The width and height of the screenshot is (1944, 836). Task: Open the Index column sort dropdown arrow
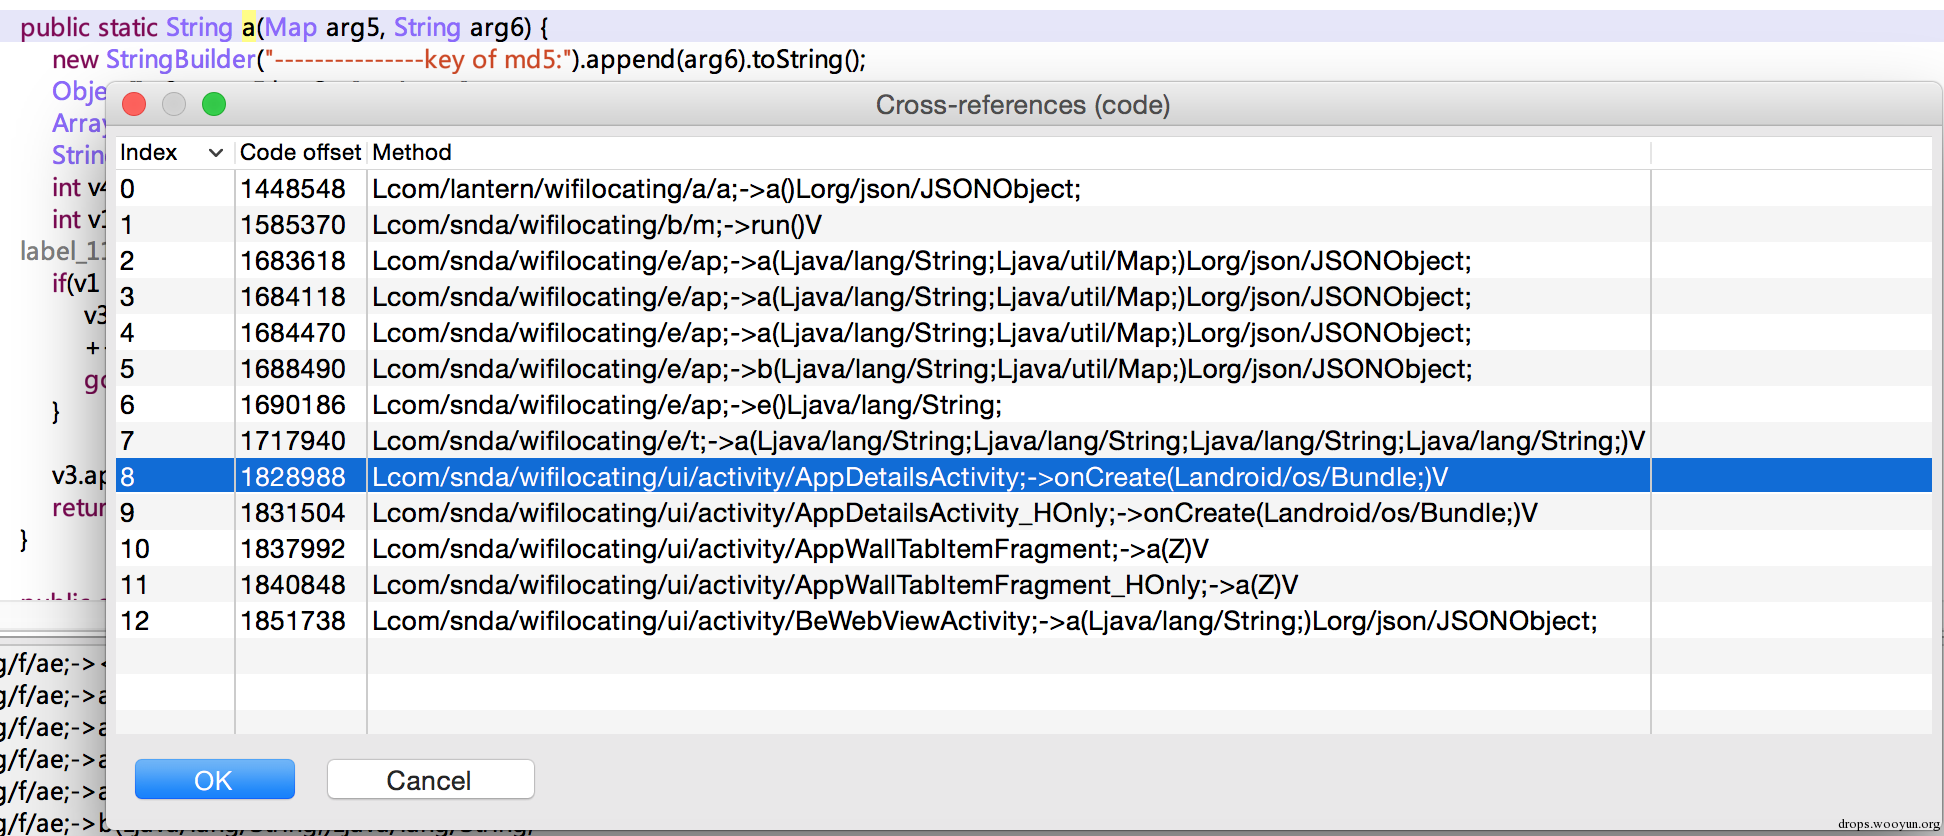(215, 153)
